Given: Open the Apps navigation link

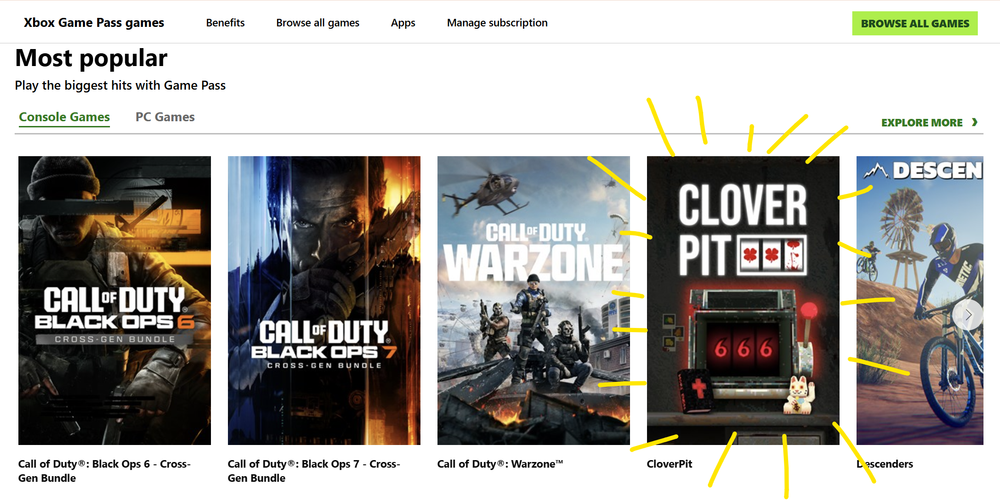Looking at the screenshot, I should coord(403,23).
